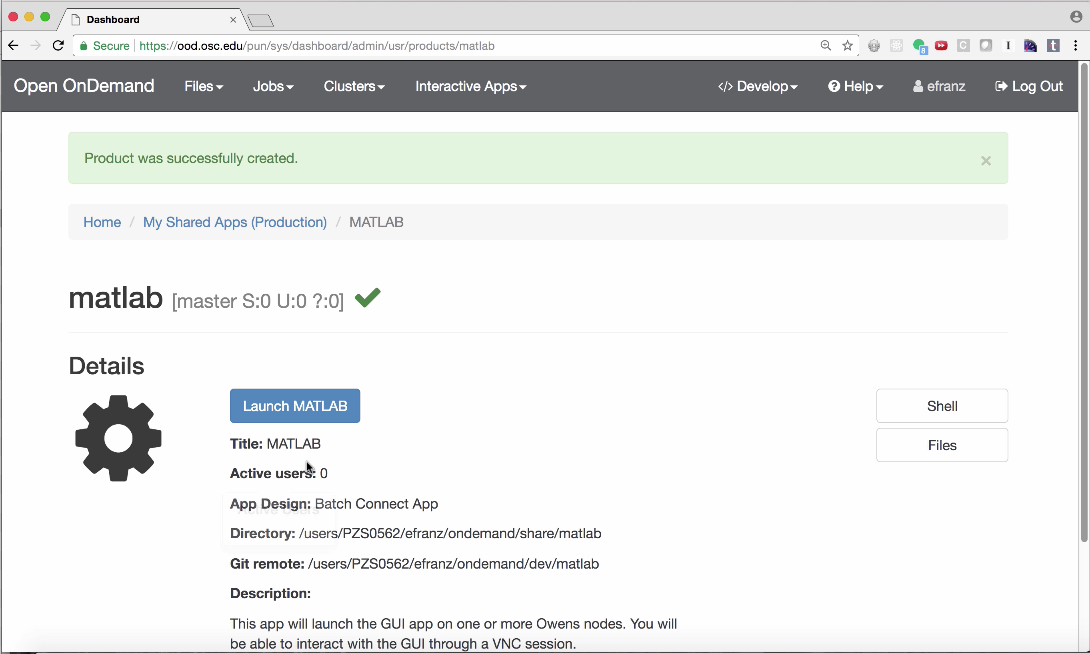Image resolution: width=1090 pixels, height=654 pixels.
Task: Open the Develop menu
Action: point(758,86)
